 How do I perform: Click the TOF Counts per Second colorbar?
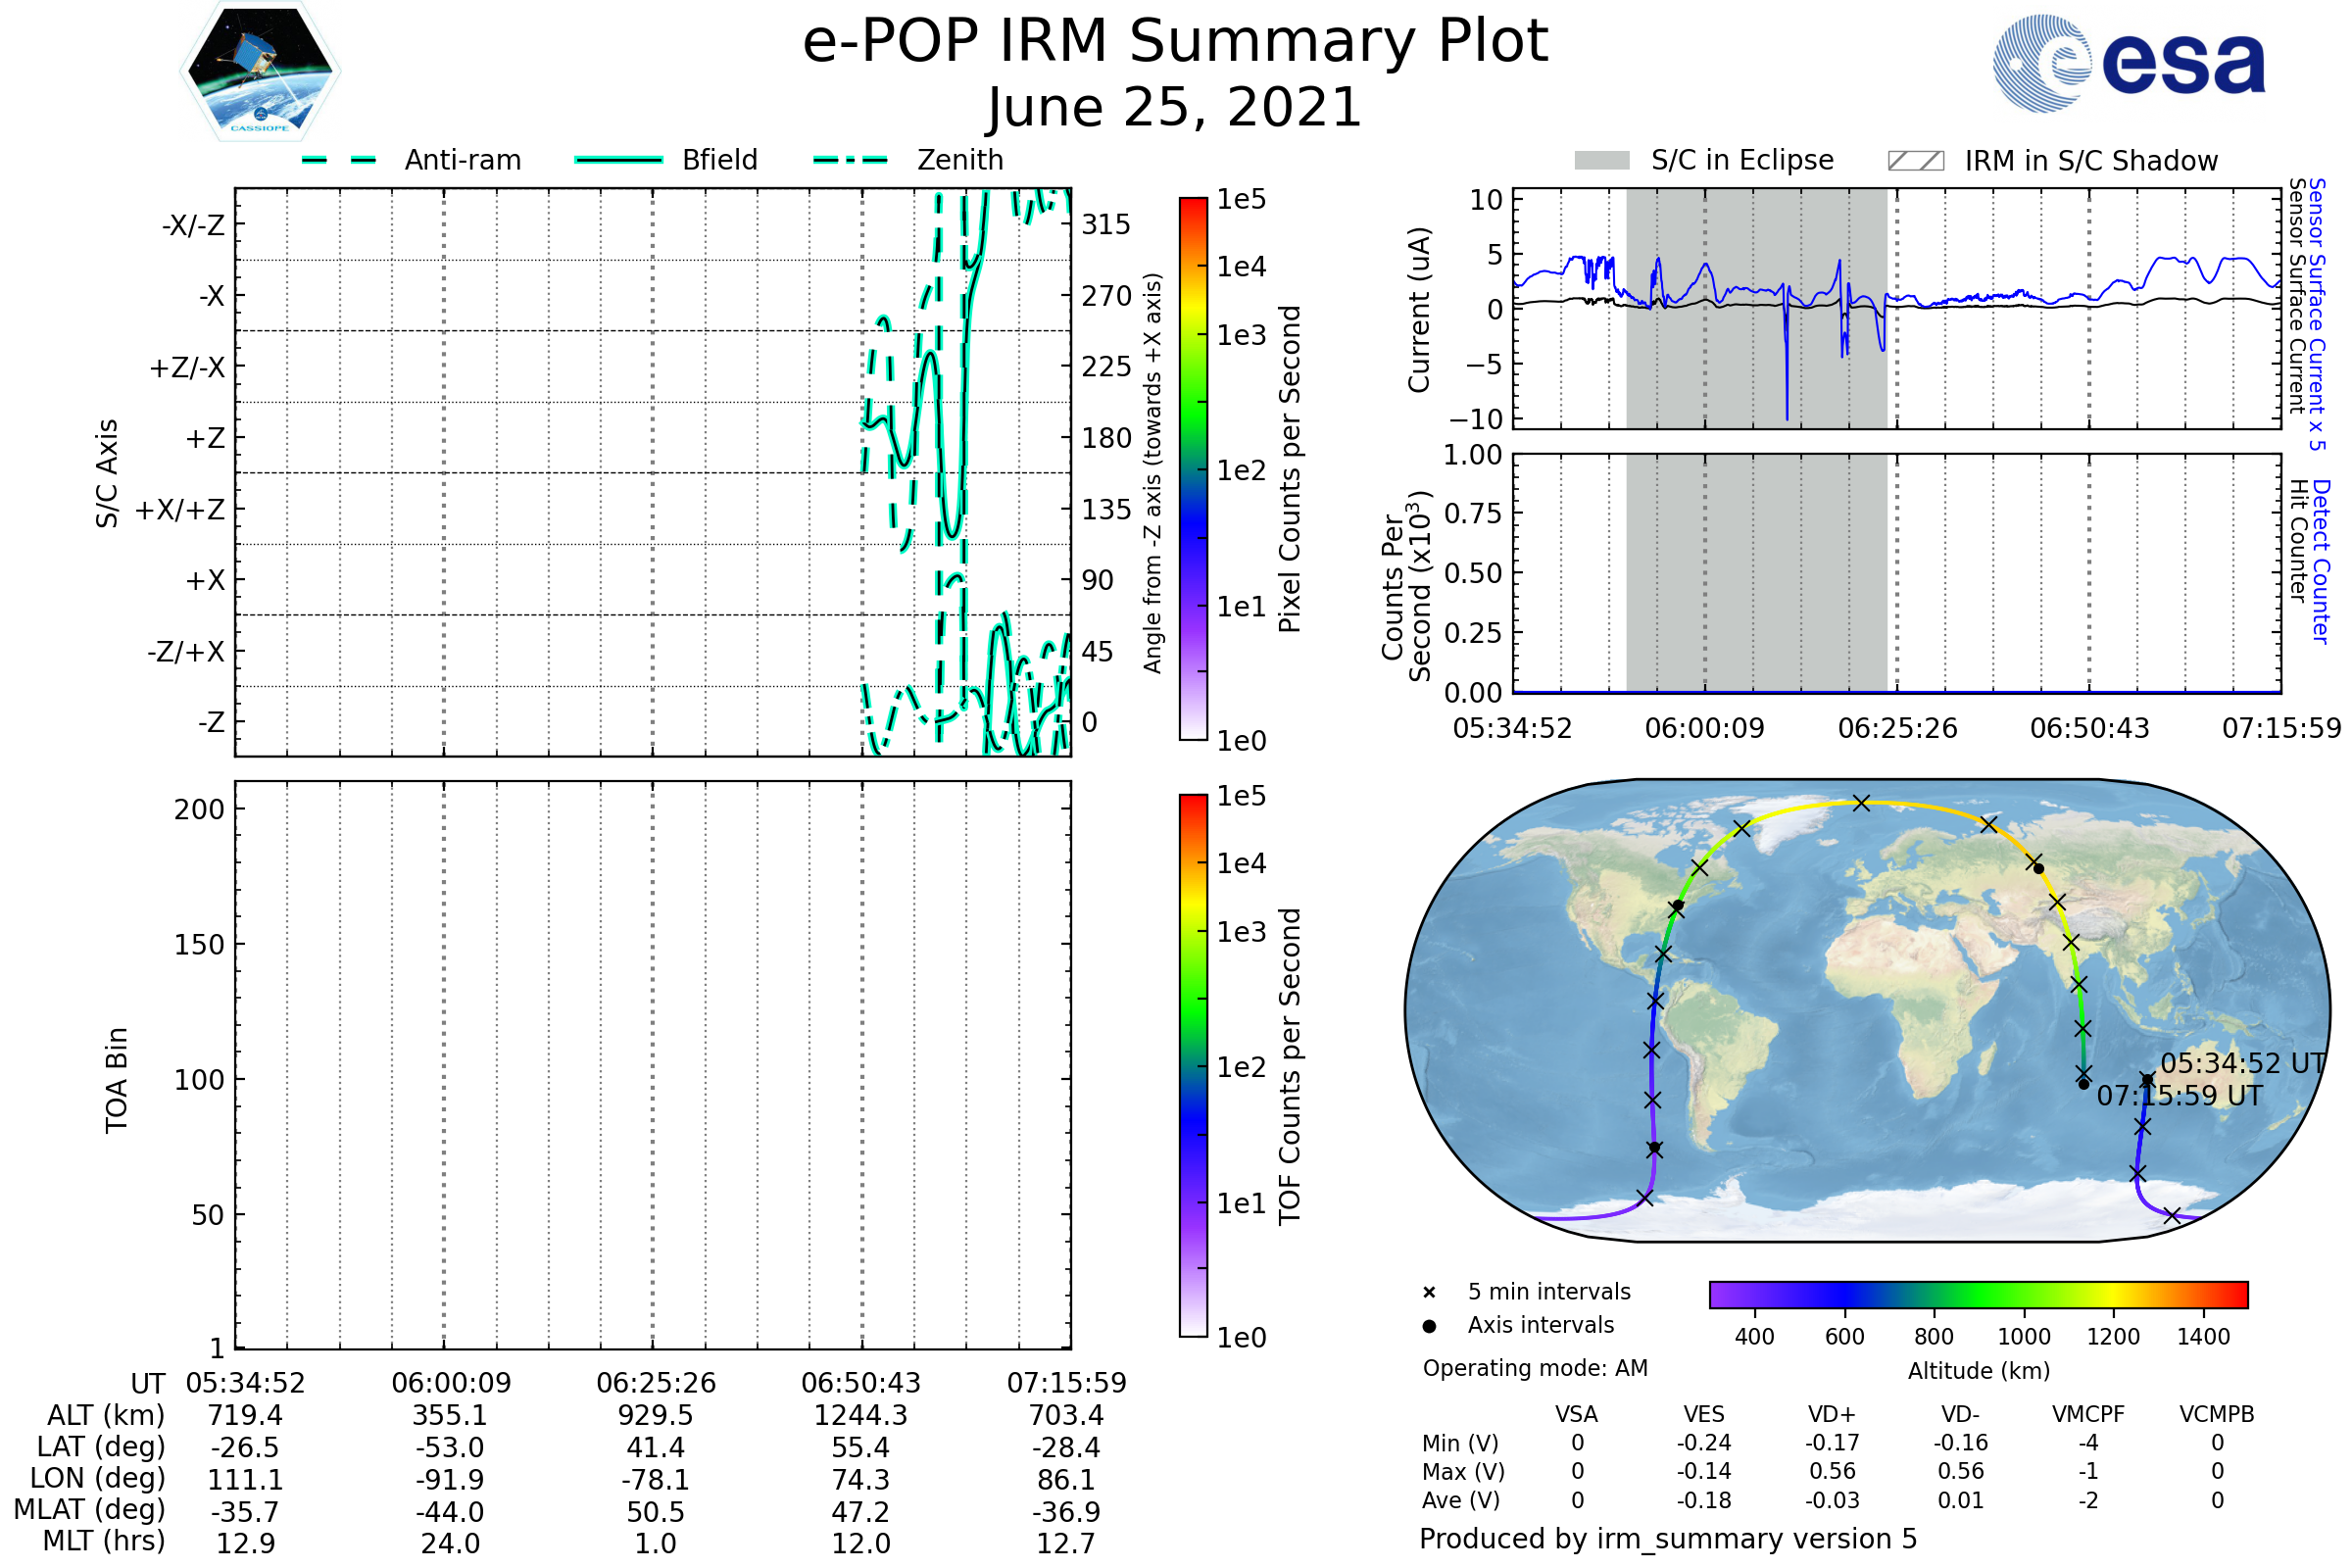point(1193,1066)
